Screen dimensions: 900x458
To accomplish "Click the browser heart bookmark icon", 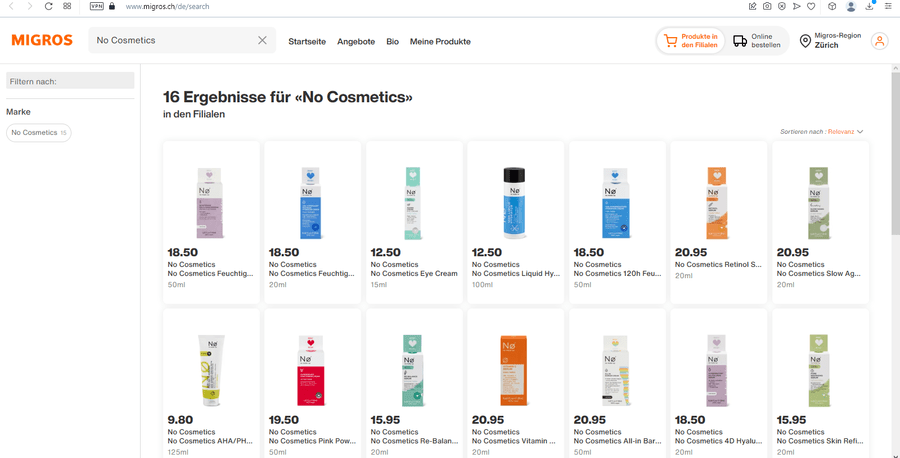I will coord(811,6).
